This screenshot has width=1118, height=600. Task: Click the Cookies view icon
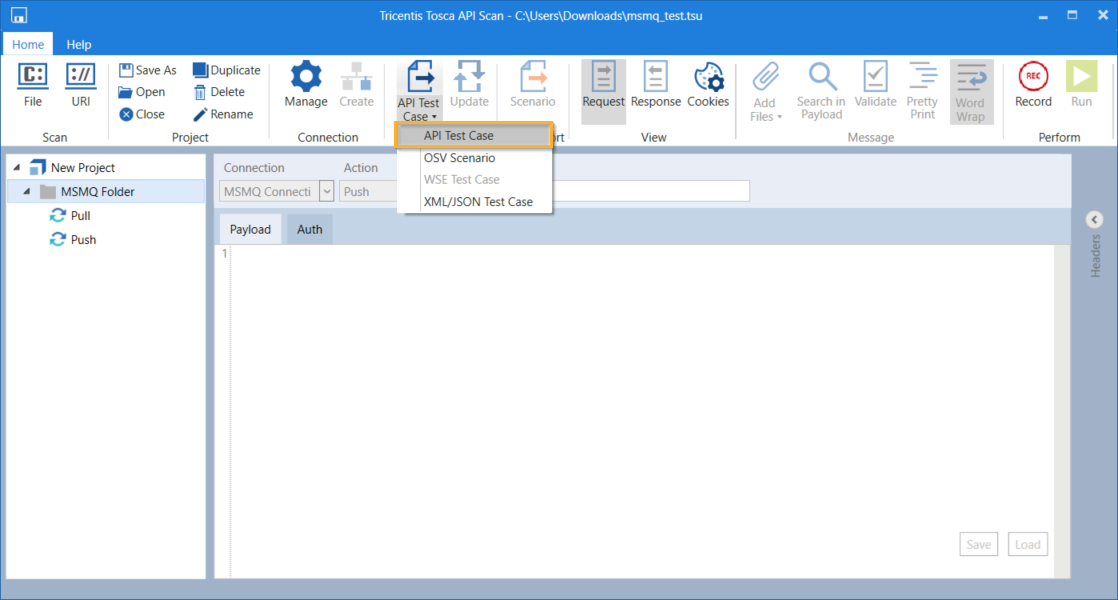pos(708,77)
